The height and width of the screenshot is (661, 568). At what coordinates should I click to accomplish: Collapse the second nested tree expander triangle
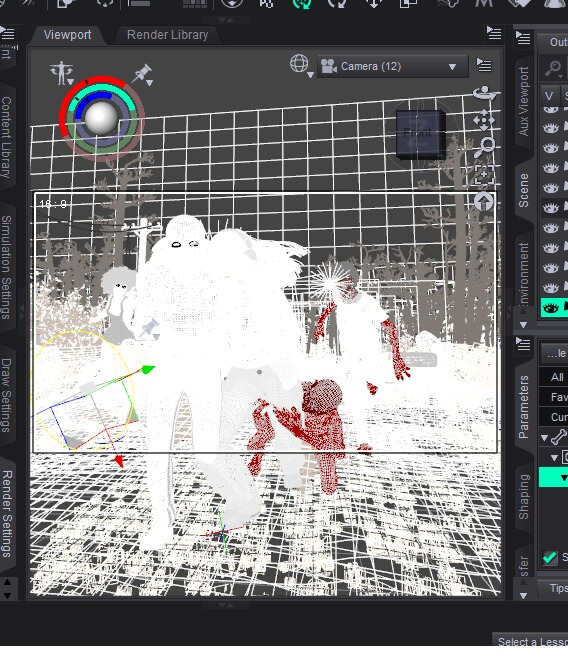click(x=555, y=457)
